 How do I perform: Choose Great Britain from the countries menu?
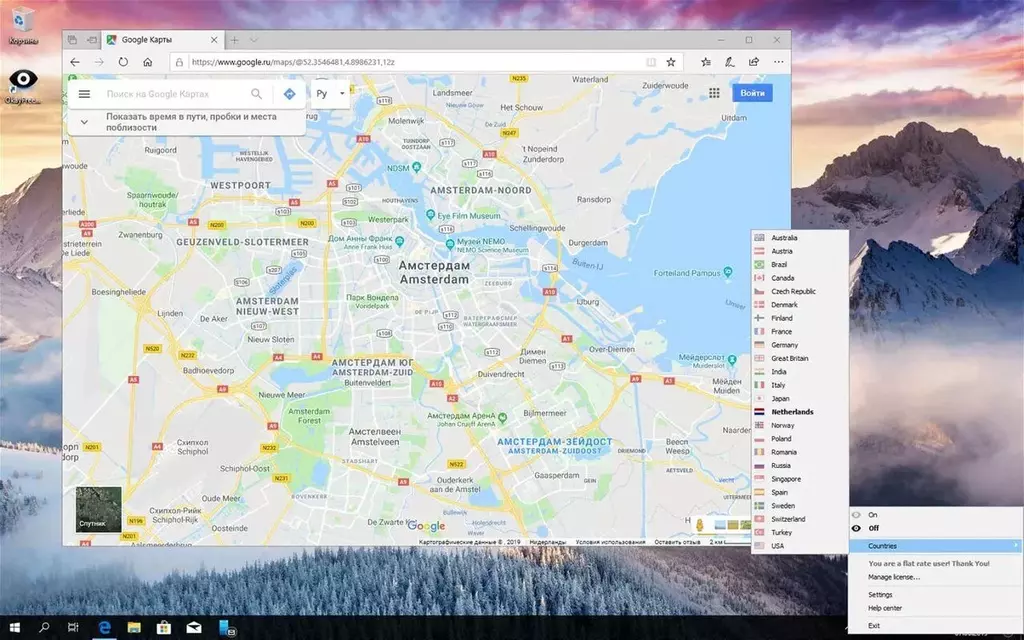[799, 359]
